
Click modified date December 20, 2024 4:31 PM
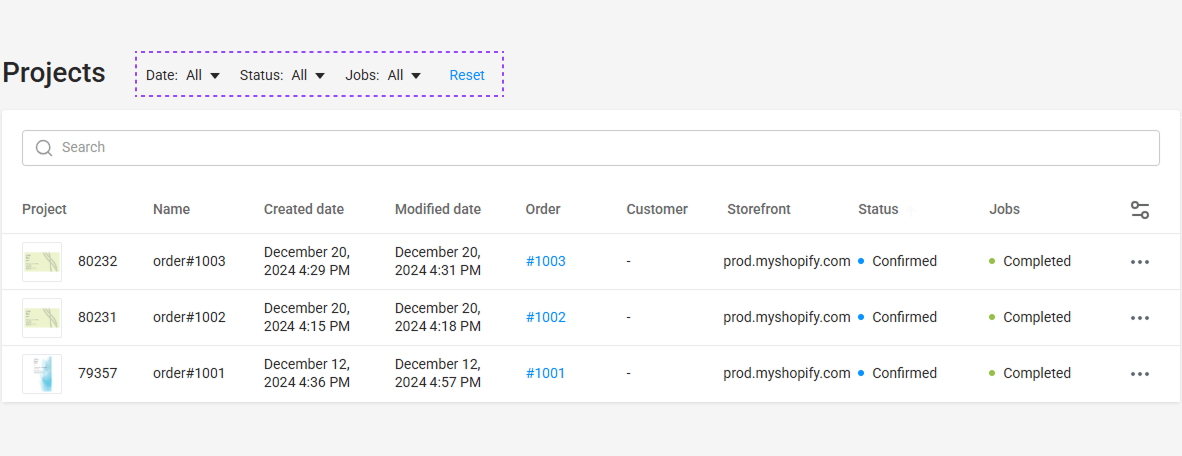438,262
